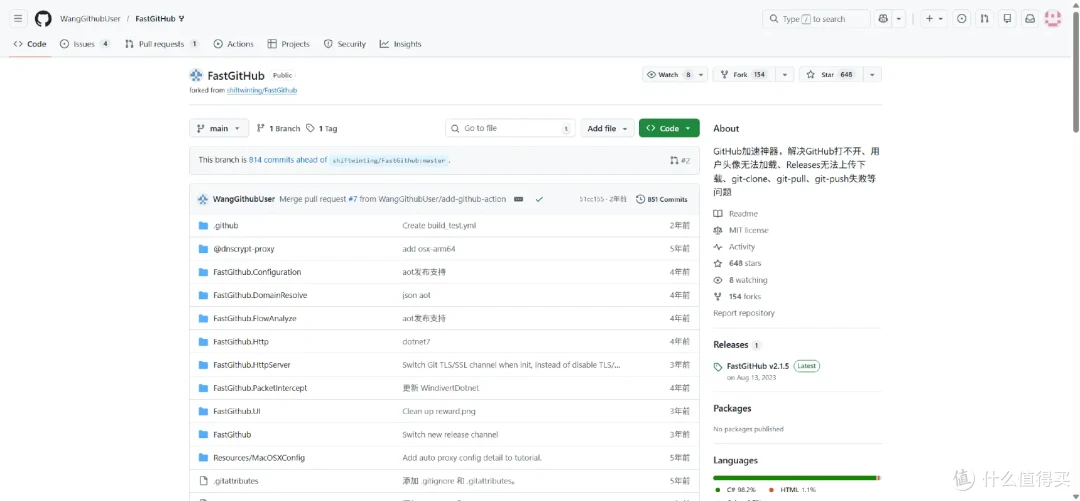Open the FastGithub.Configuration folder

coord(257,272)
